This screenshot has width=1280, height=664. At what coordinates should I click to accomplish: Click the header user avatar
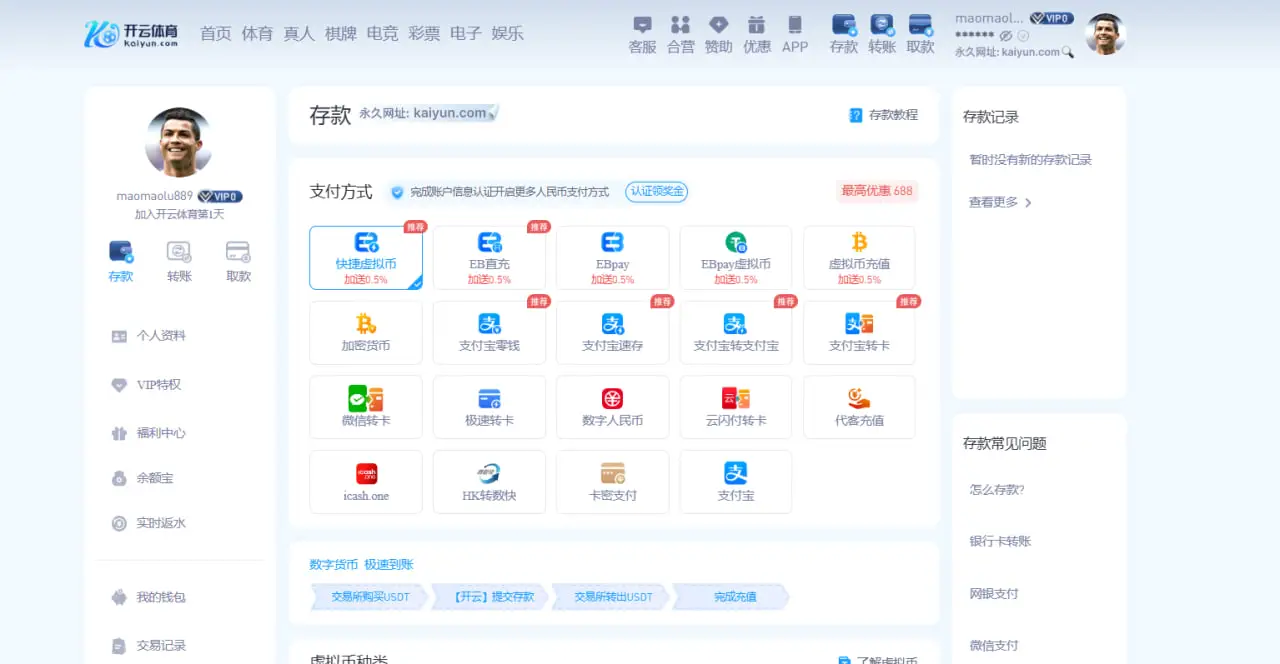coord(1105,34)
